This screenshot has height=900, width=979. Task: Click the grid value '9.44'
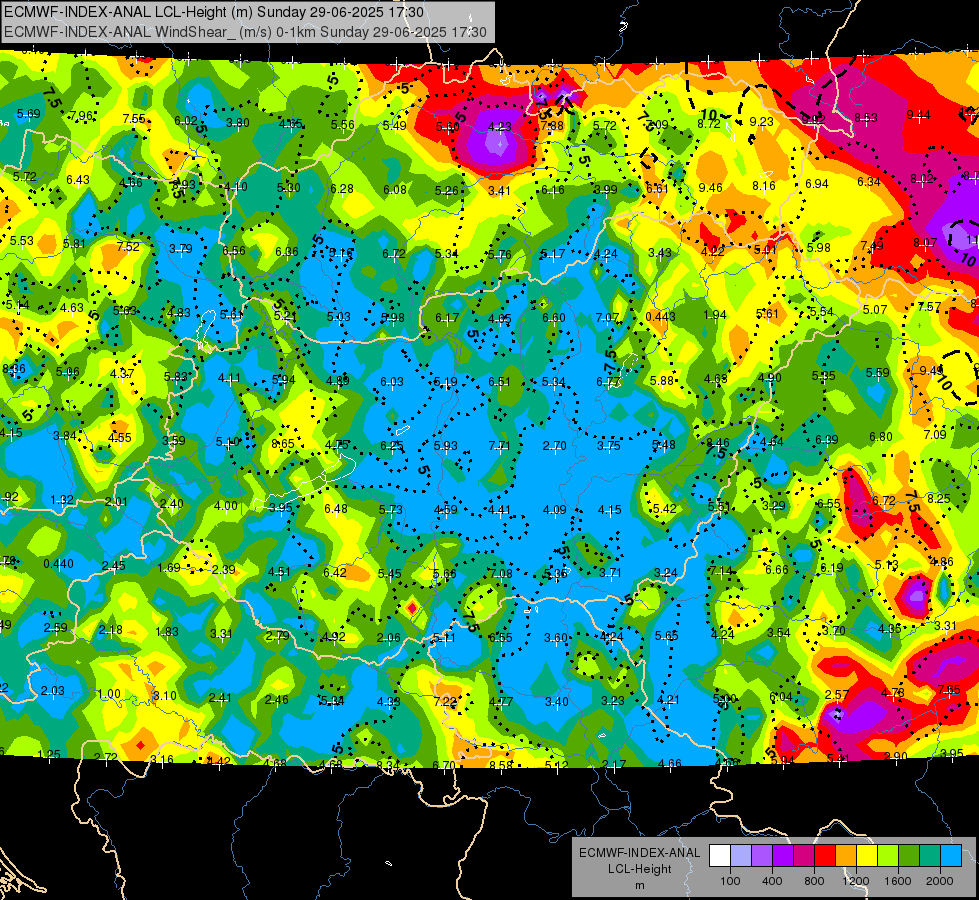918,114
